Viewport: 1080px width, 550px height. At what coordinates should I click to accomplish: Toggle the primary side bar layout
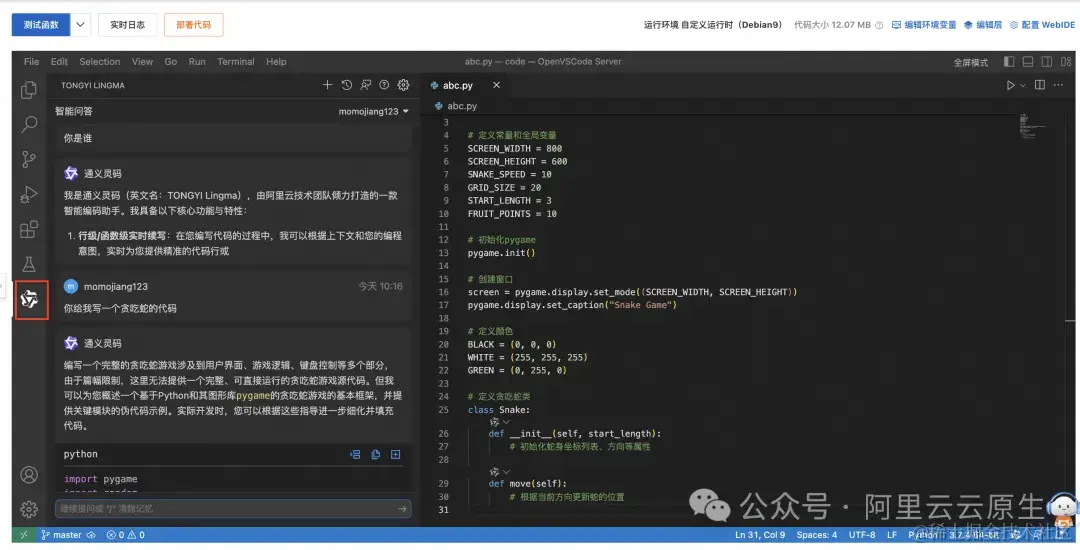pyautogui.click(x=1009, y=62)
